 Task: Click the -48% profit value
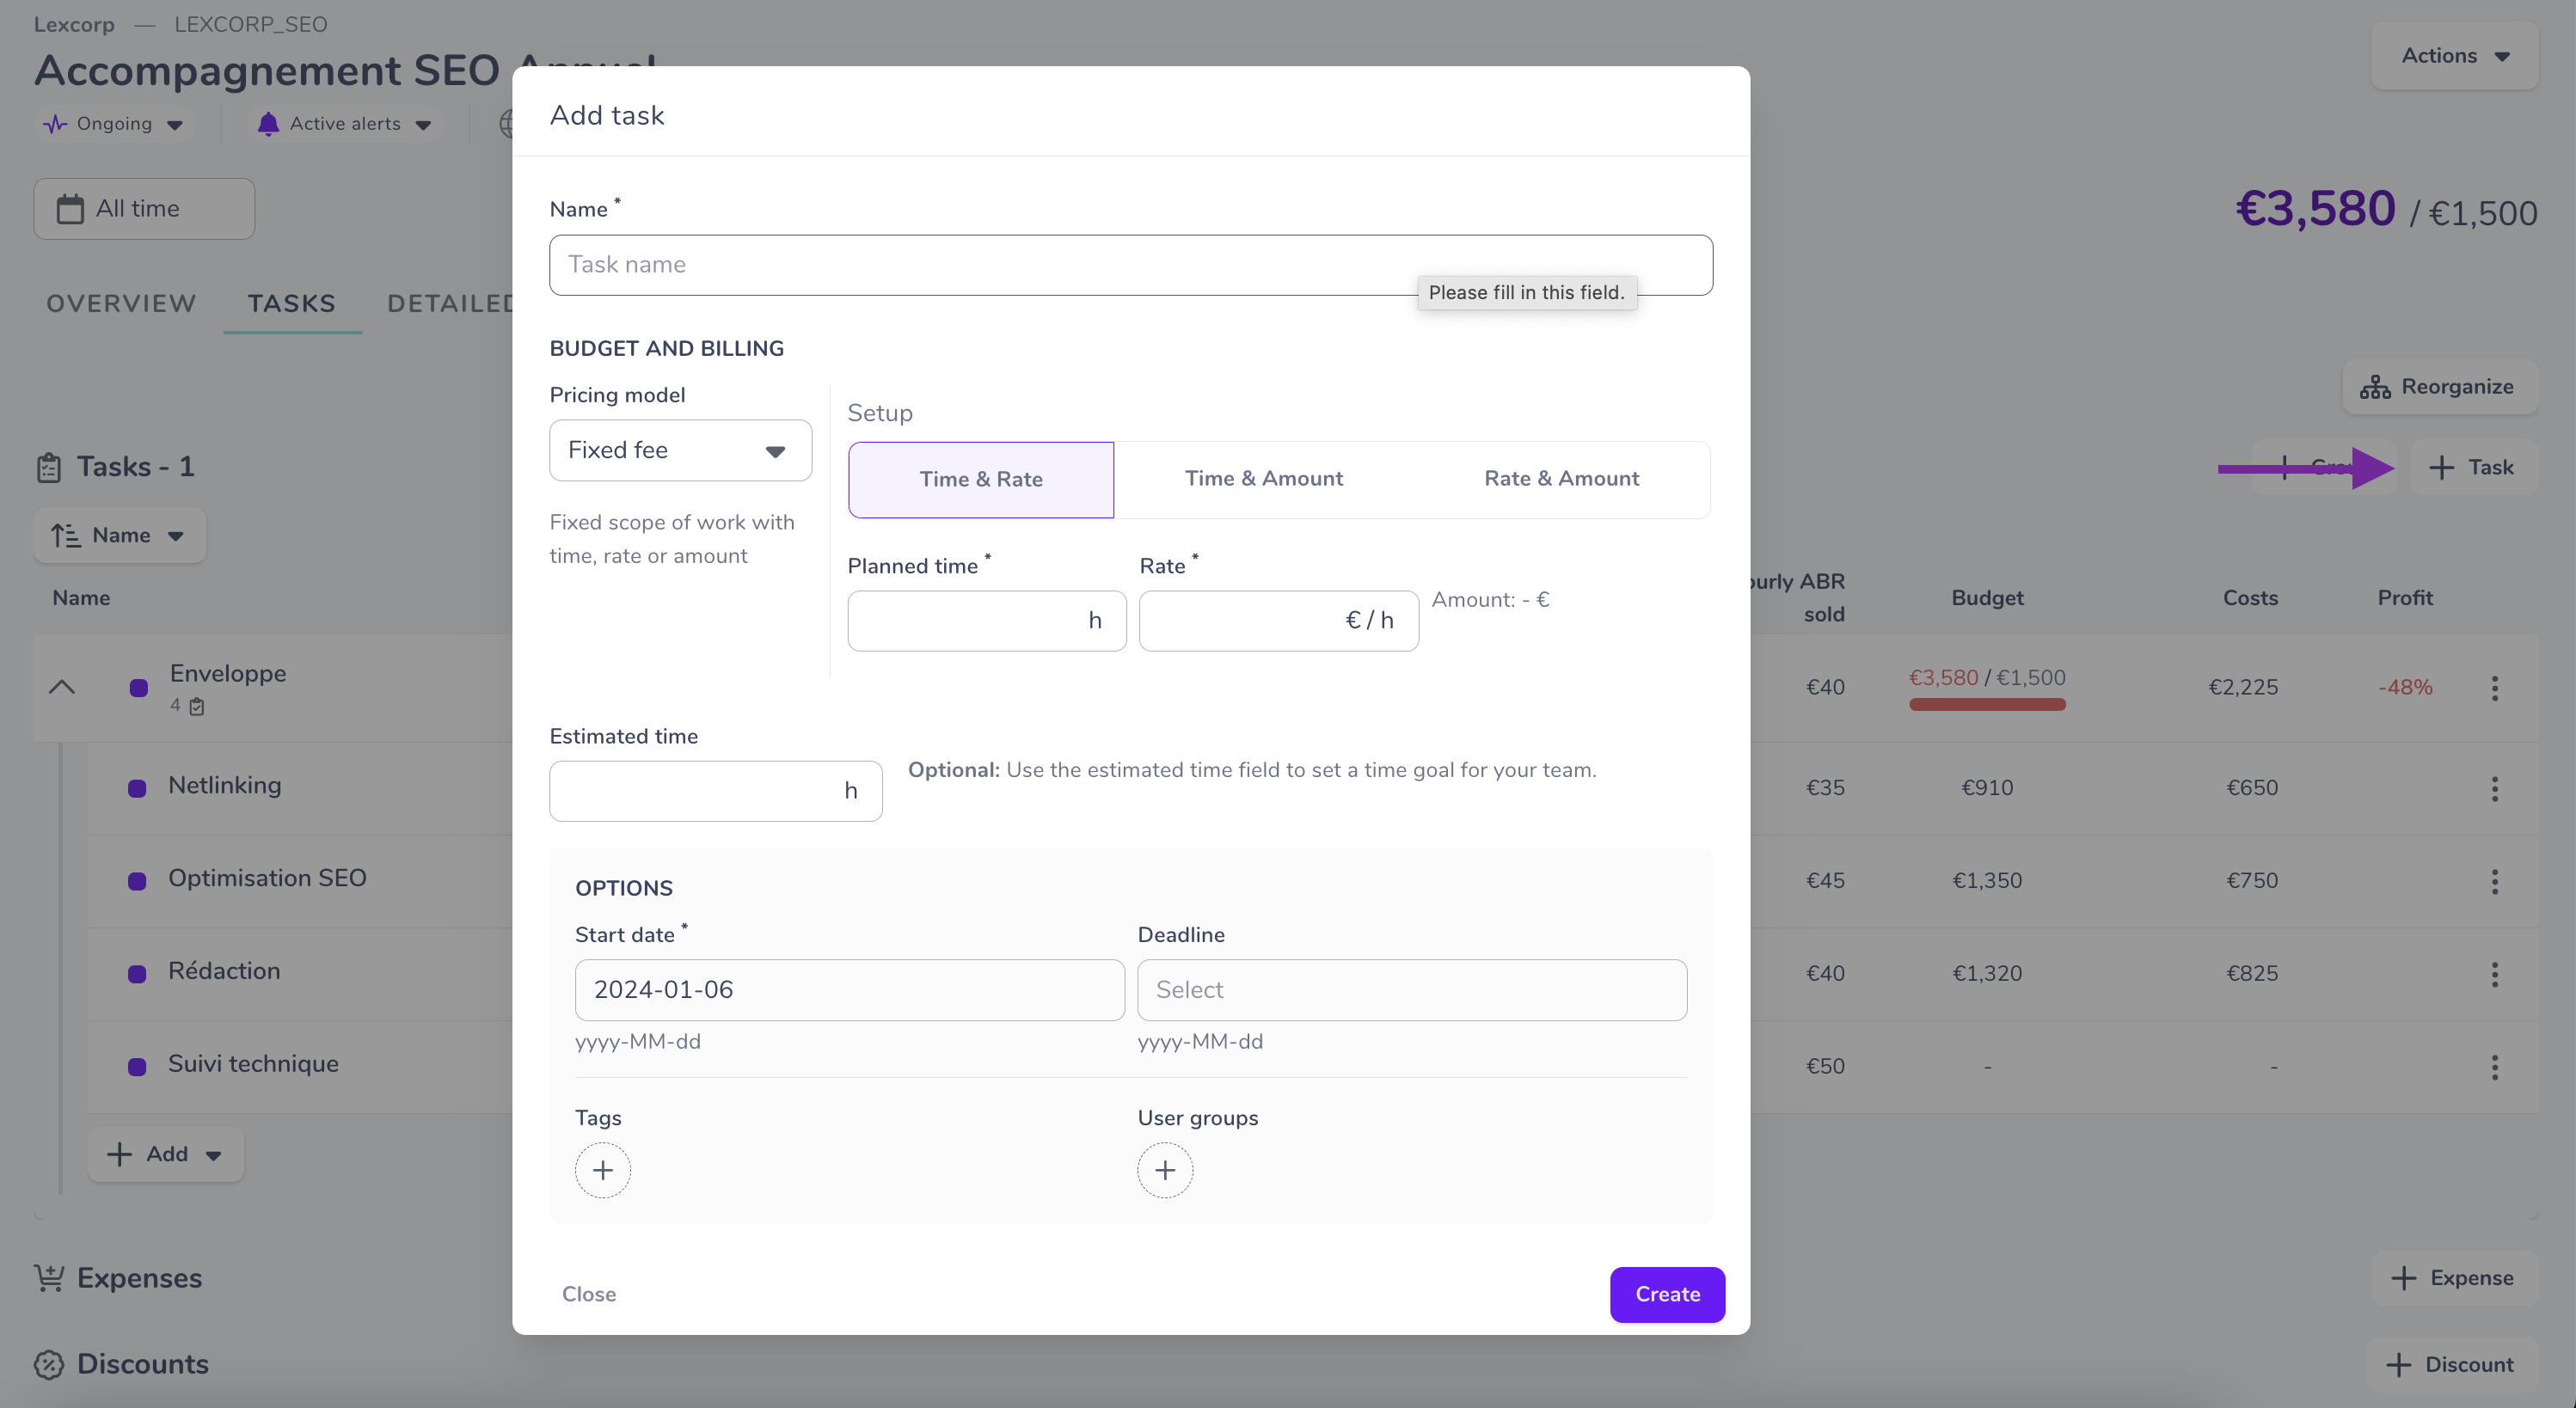tap(2405, 688)
